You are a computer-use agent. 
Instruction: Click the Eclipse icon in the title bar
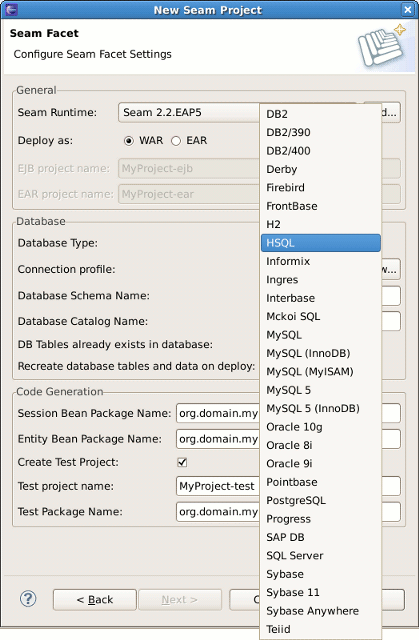[11, 9]
